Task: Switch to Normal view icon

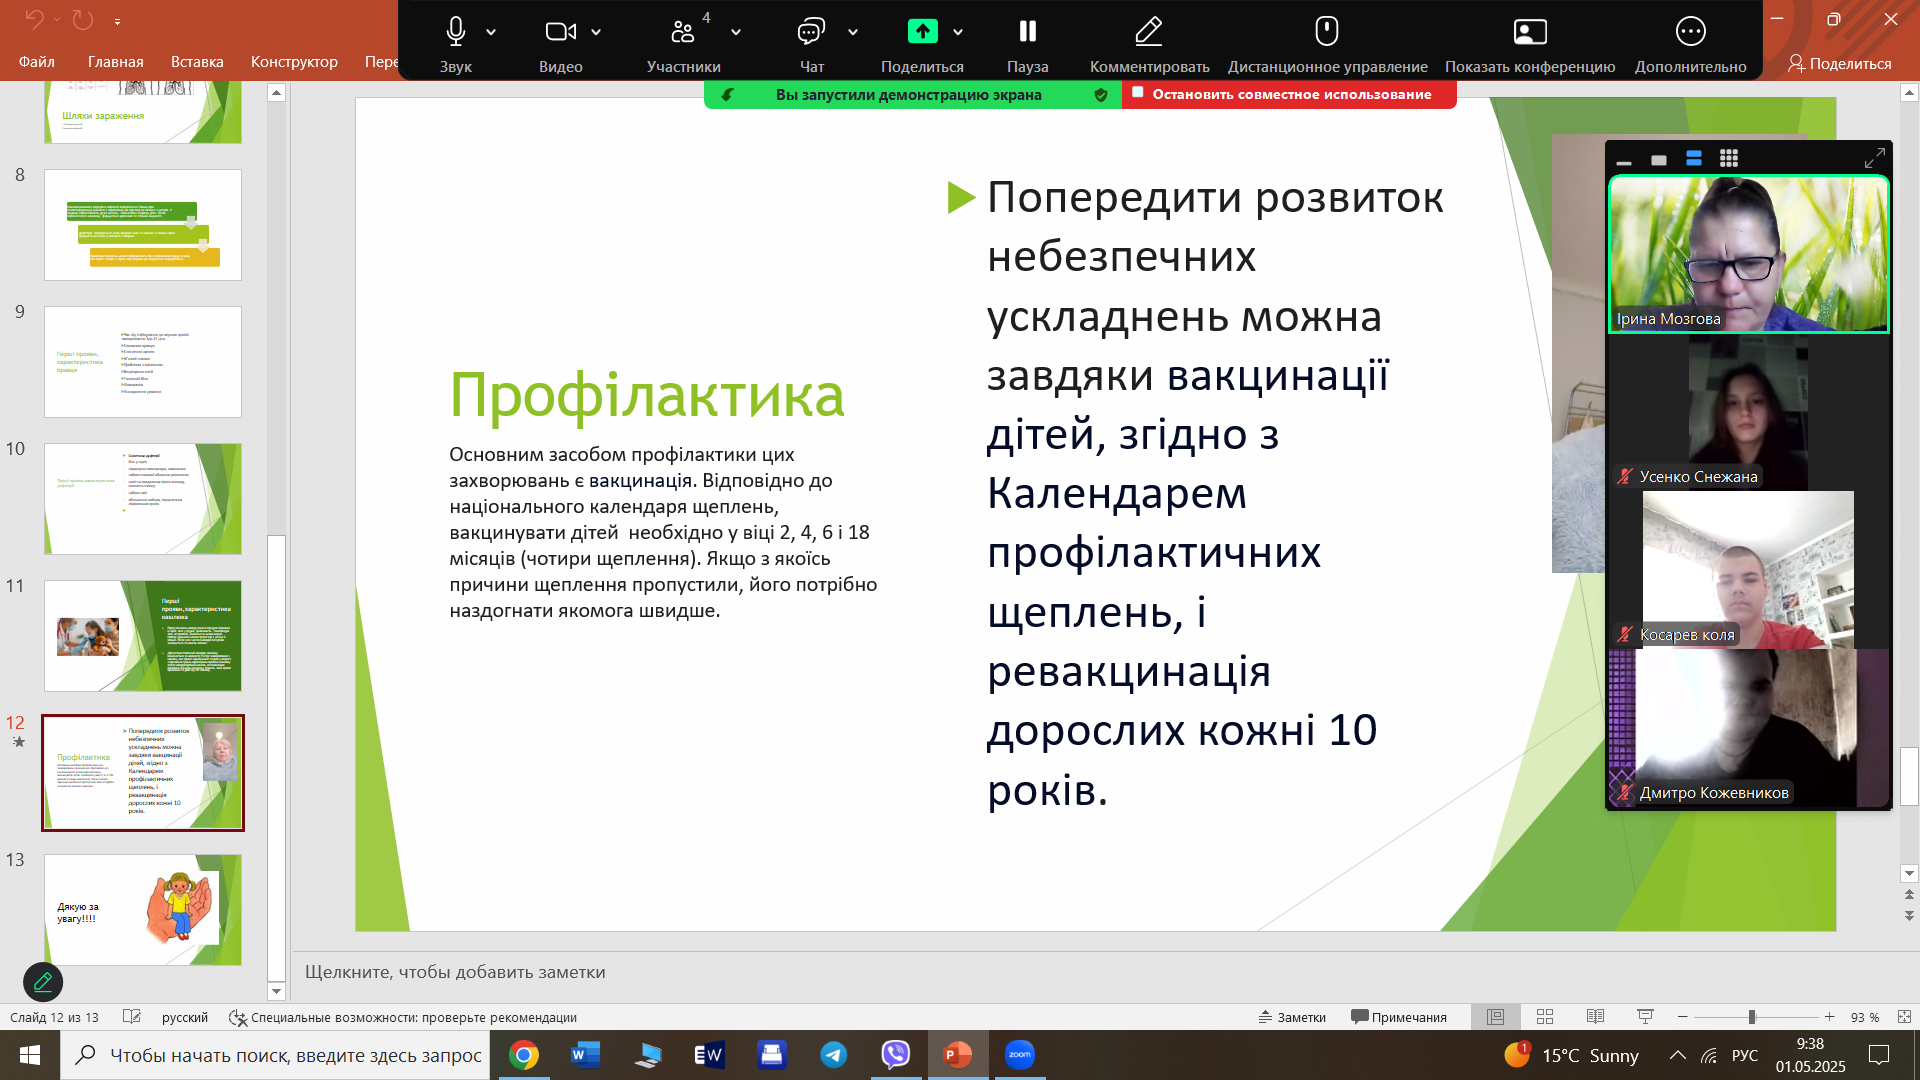Action: [1495, 1017]
